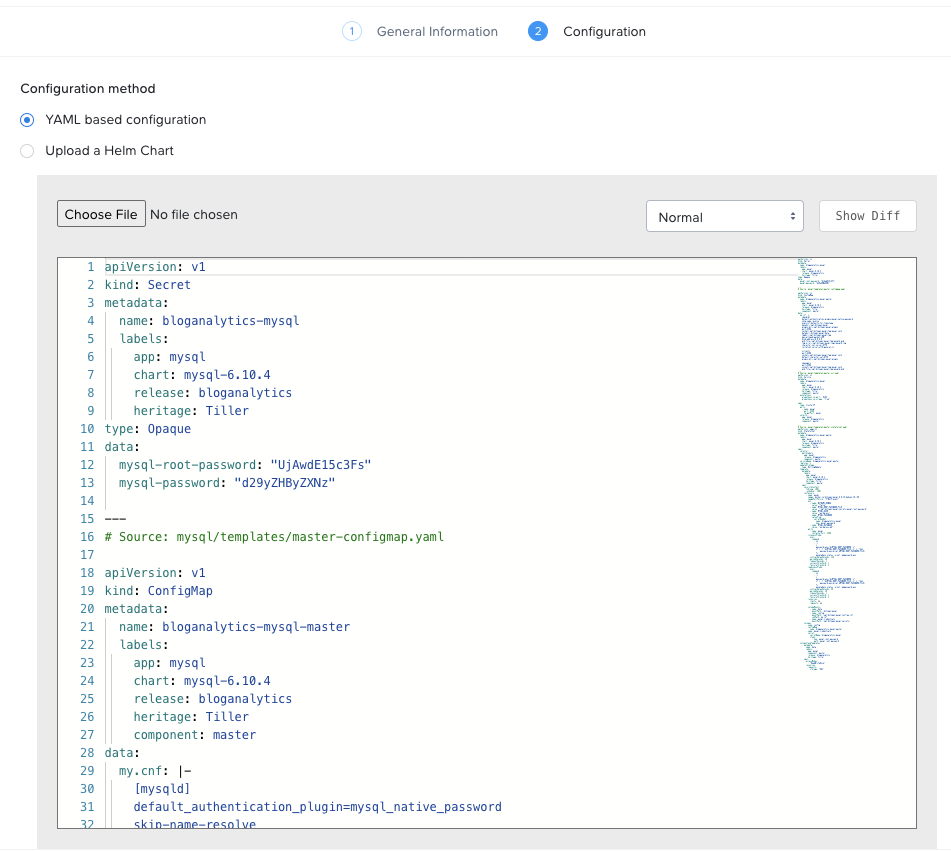
Task: Click line number 15 in the gutter
Action: 87,519
